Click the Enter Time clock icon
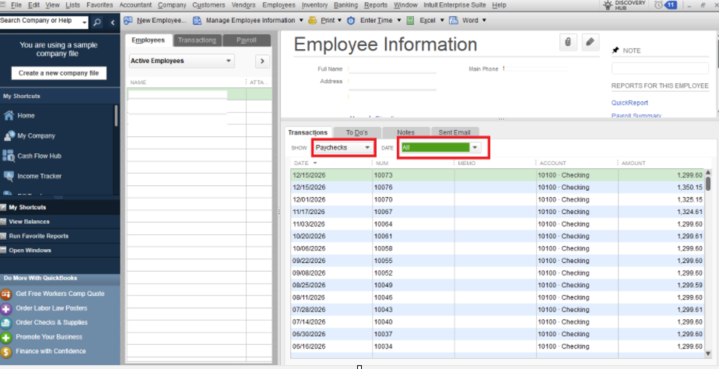The height and width of the screenshot is (369, 719). point(351,21)
